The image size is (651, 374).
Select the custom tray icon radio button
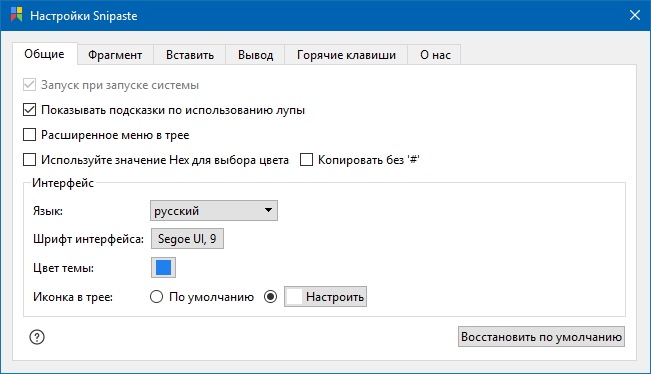[x=270, y=297]
